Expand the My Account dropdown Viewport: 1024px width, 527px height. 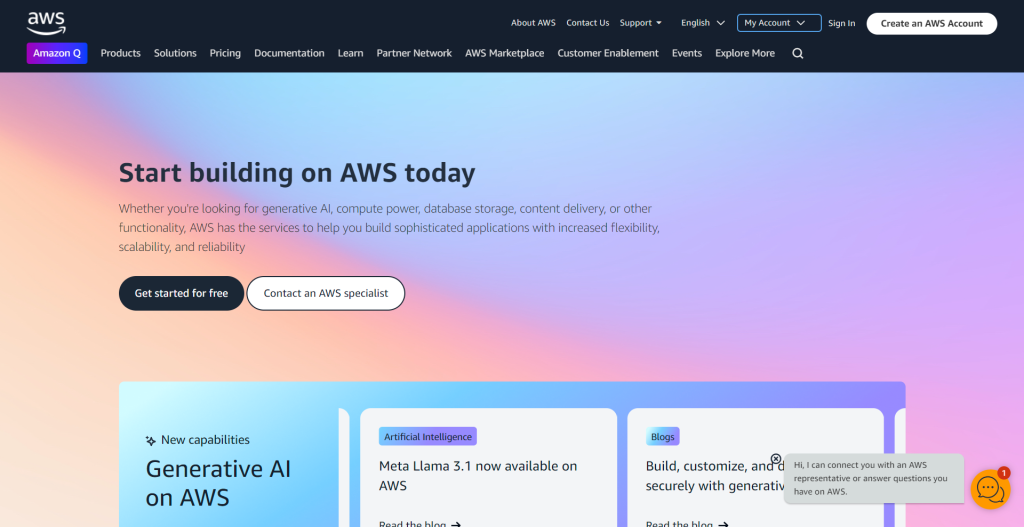pos(779,23)
